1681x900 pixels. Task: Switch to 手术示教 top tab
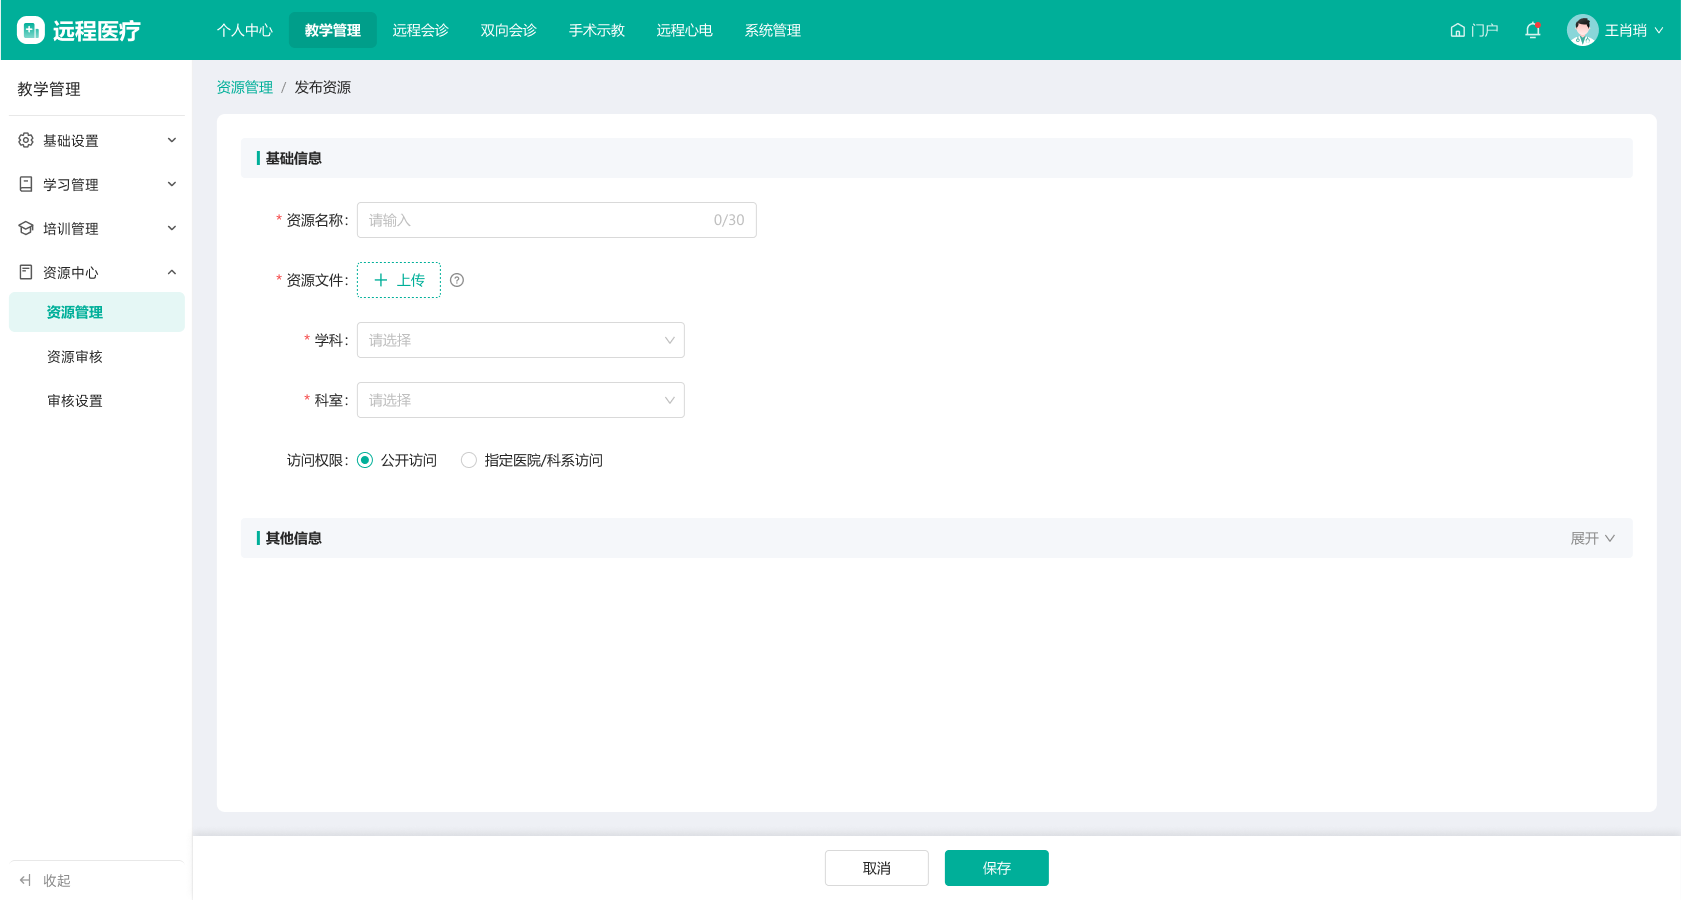click(x=596, y=30)
